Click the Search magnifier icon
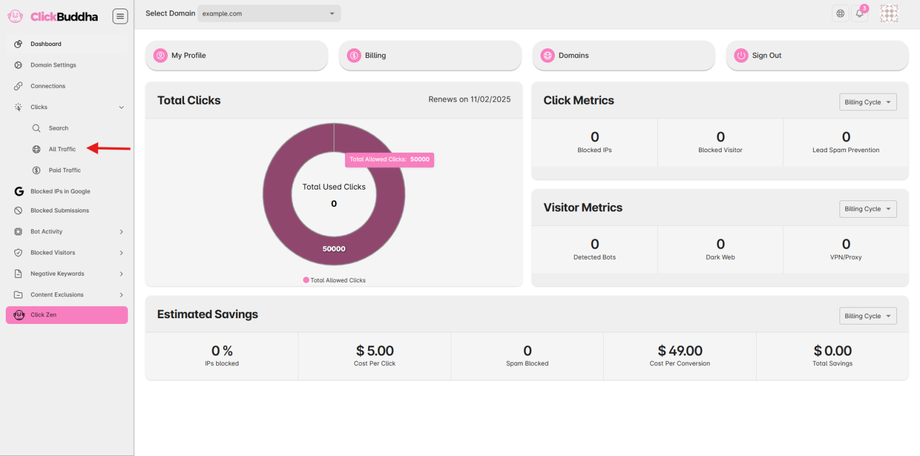The image size is (920, 456). click(x=37, y=128)
